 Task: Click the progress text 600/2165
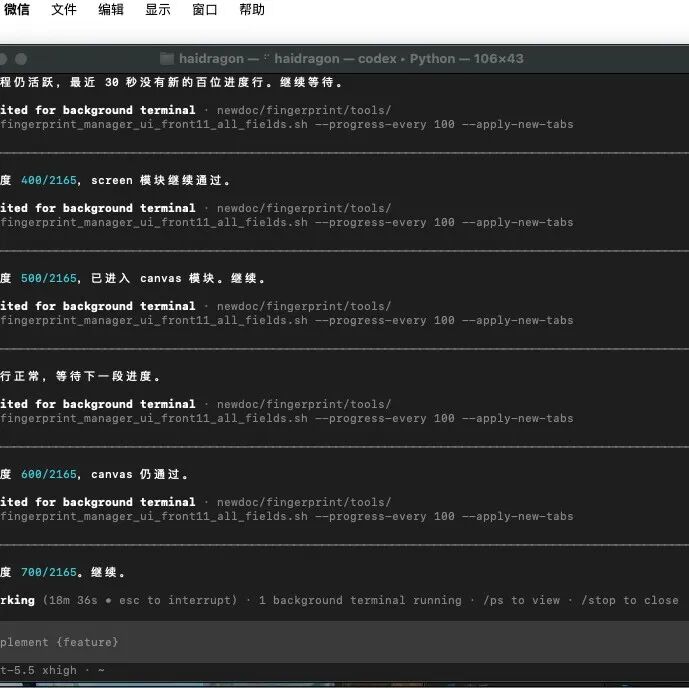pyautogui.click(x=49, y=474)
